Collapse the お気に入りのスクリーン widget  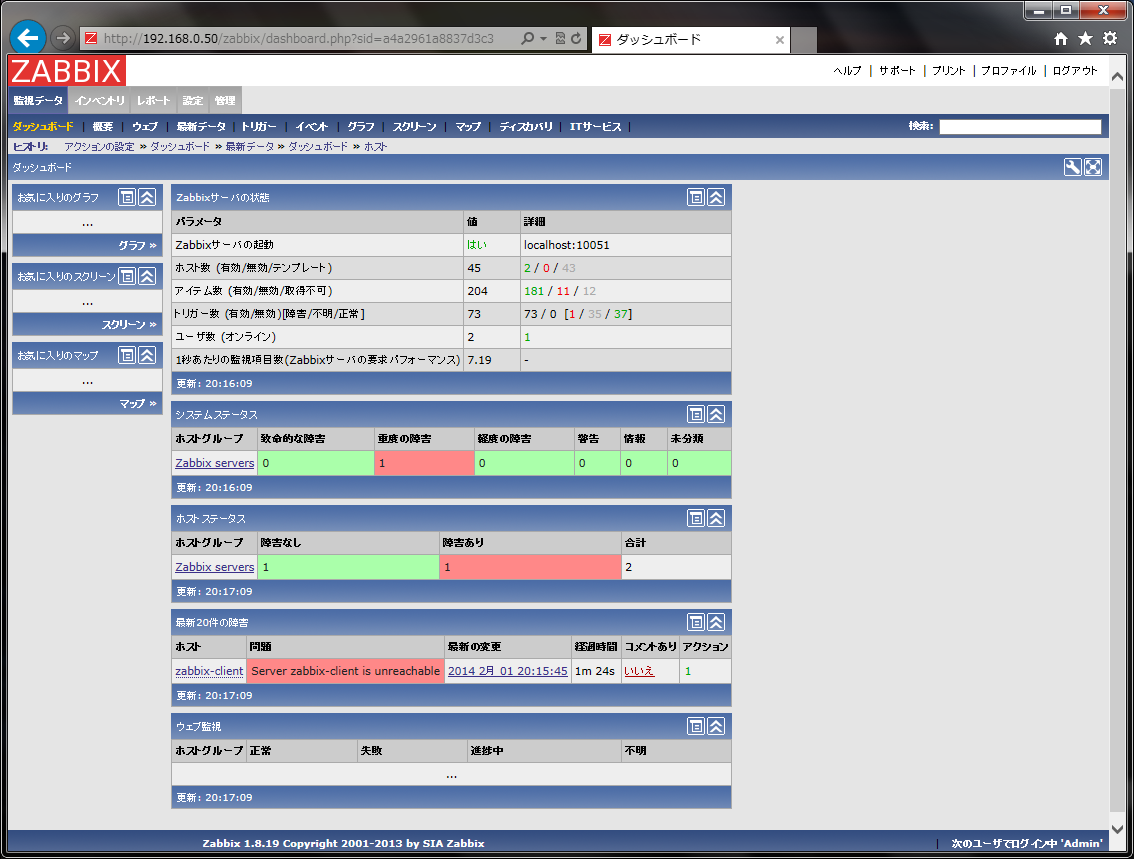click(x=147, y=276)
